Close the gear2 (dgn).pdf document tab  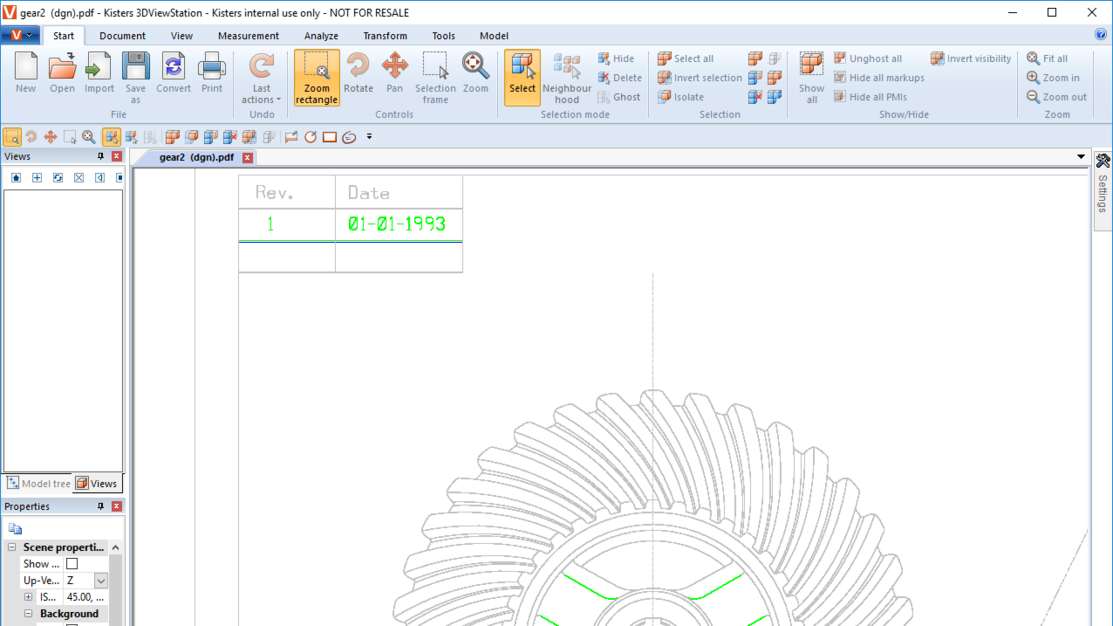click(x=248, y=158)
